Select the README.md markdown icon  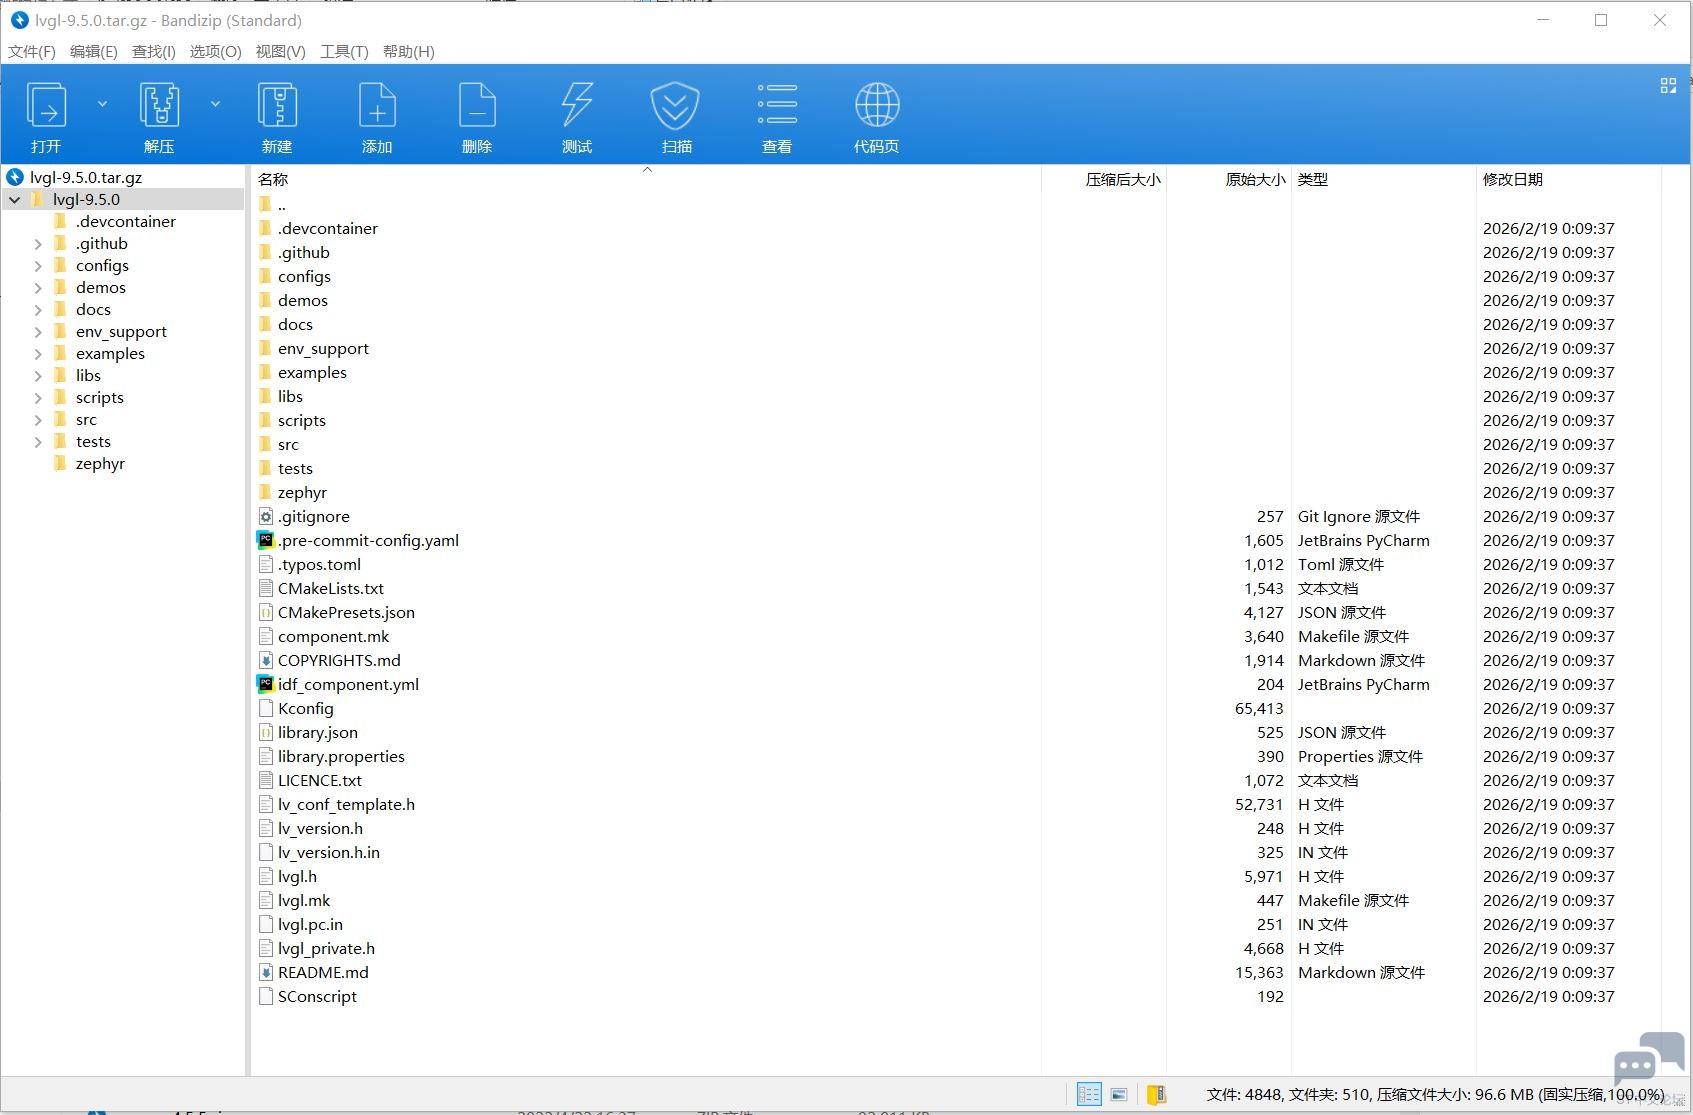point(266,973)
